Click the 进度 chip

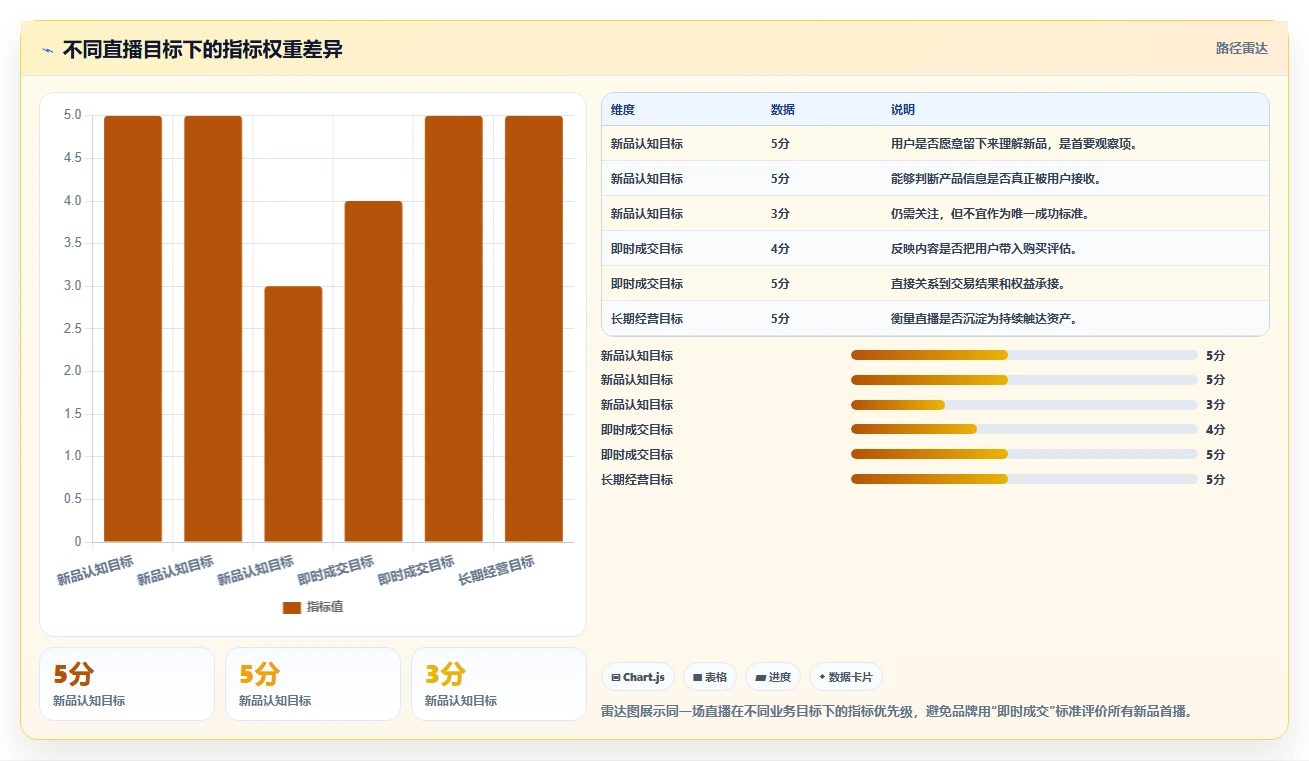773,677
